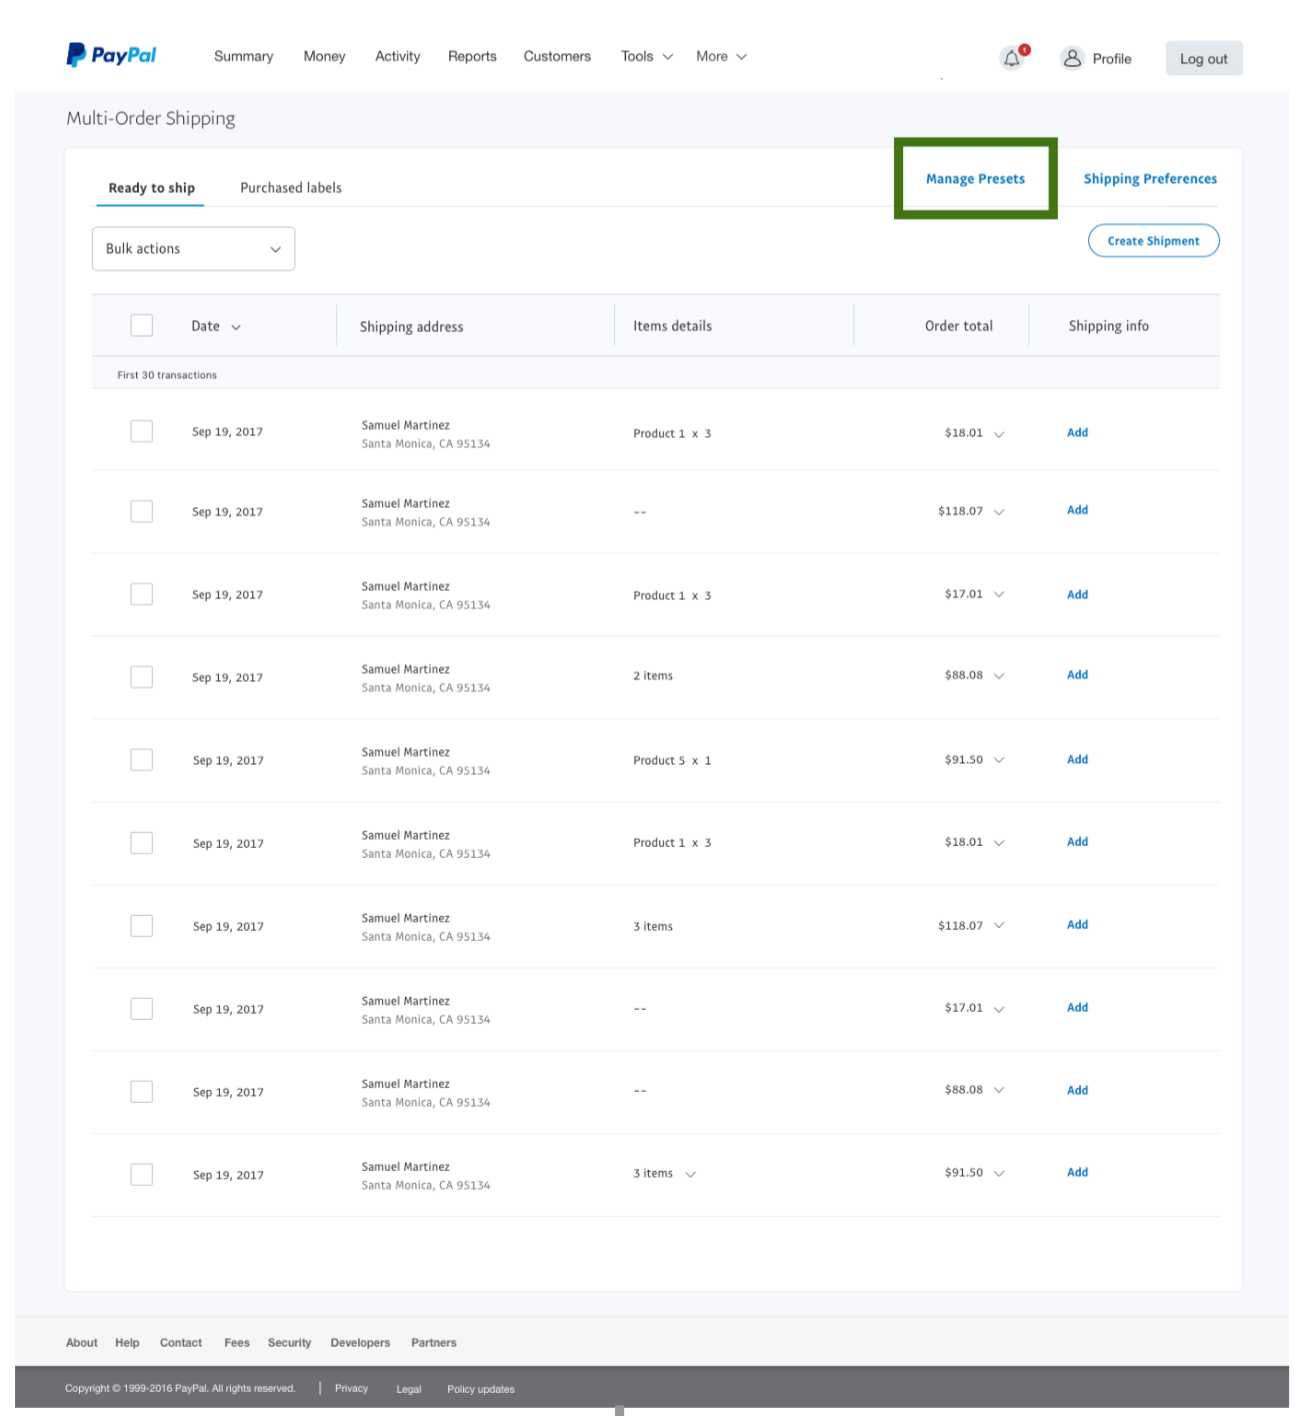Open the notifications bell
This screenshot has width=1294, height=1416.
1012,58
